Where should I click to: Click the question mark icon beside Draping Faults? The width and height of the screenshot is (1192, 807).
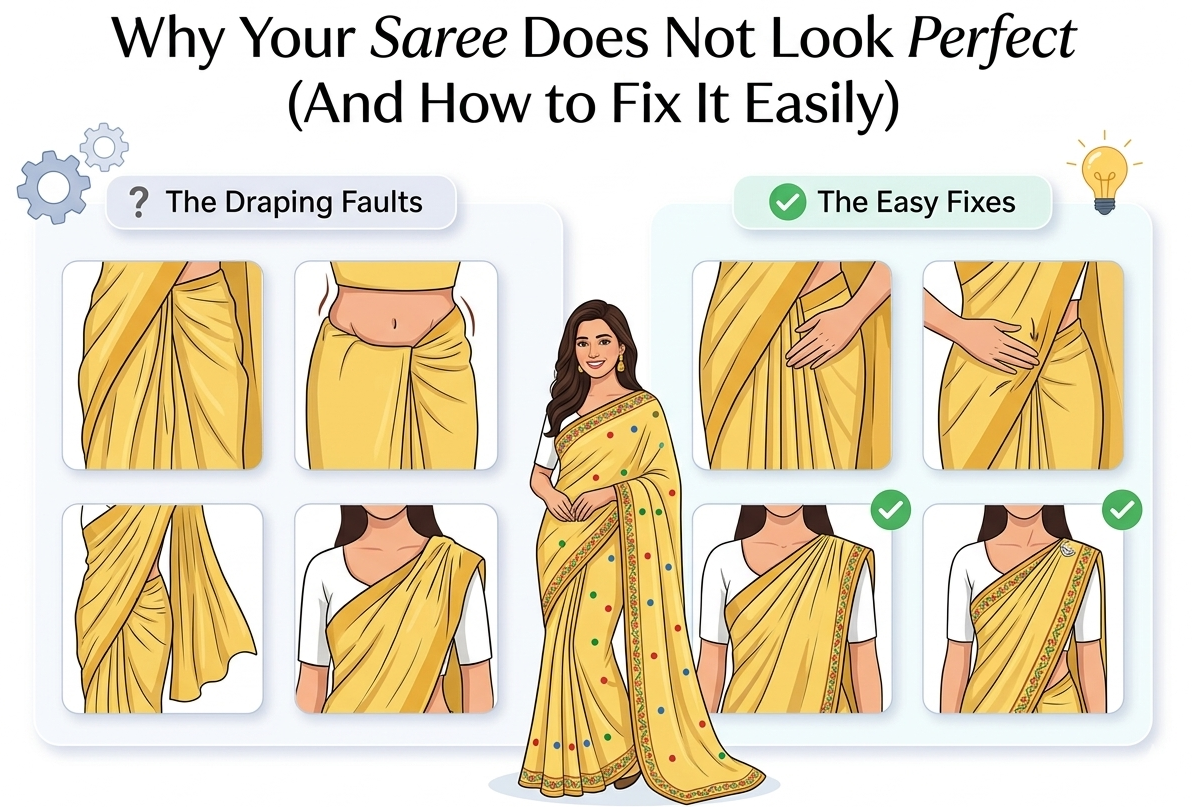pyautogui.click(x=138, y=203)
